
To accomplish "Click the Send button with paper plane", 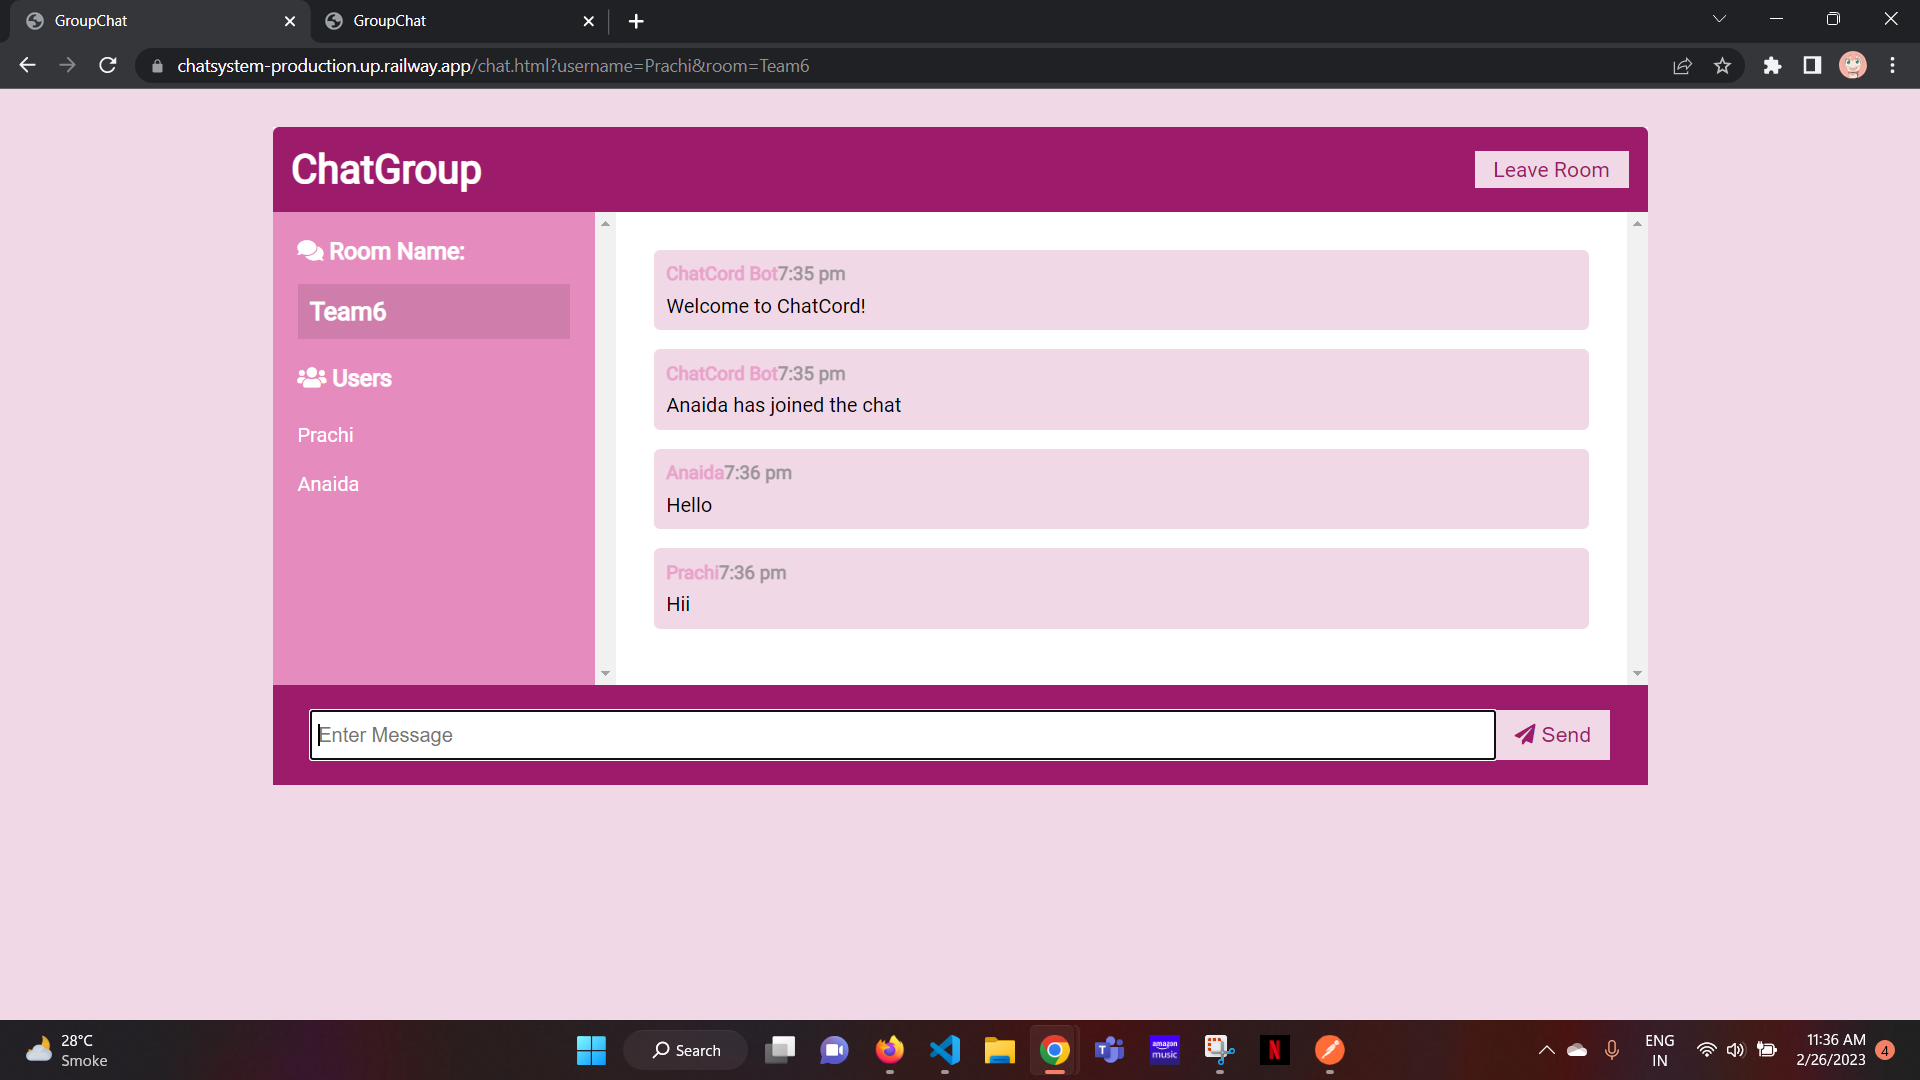I will [x=1553, y=735].
